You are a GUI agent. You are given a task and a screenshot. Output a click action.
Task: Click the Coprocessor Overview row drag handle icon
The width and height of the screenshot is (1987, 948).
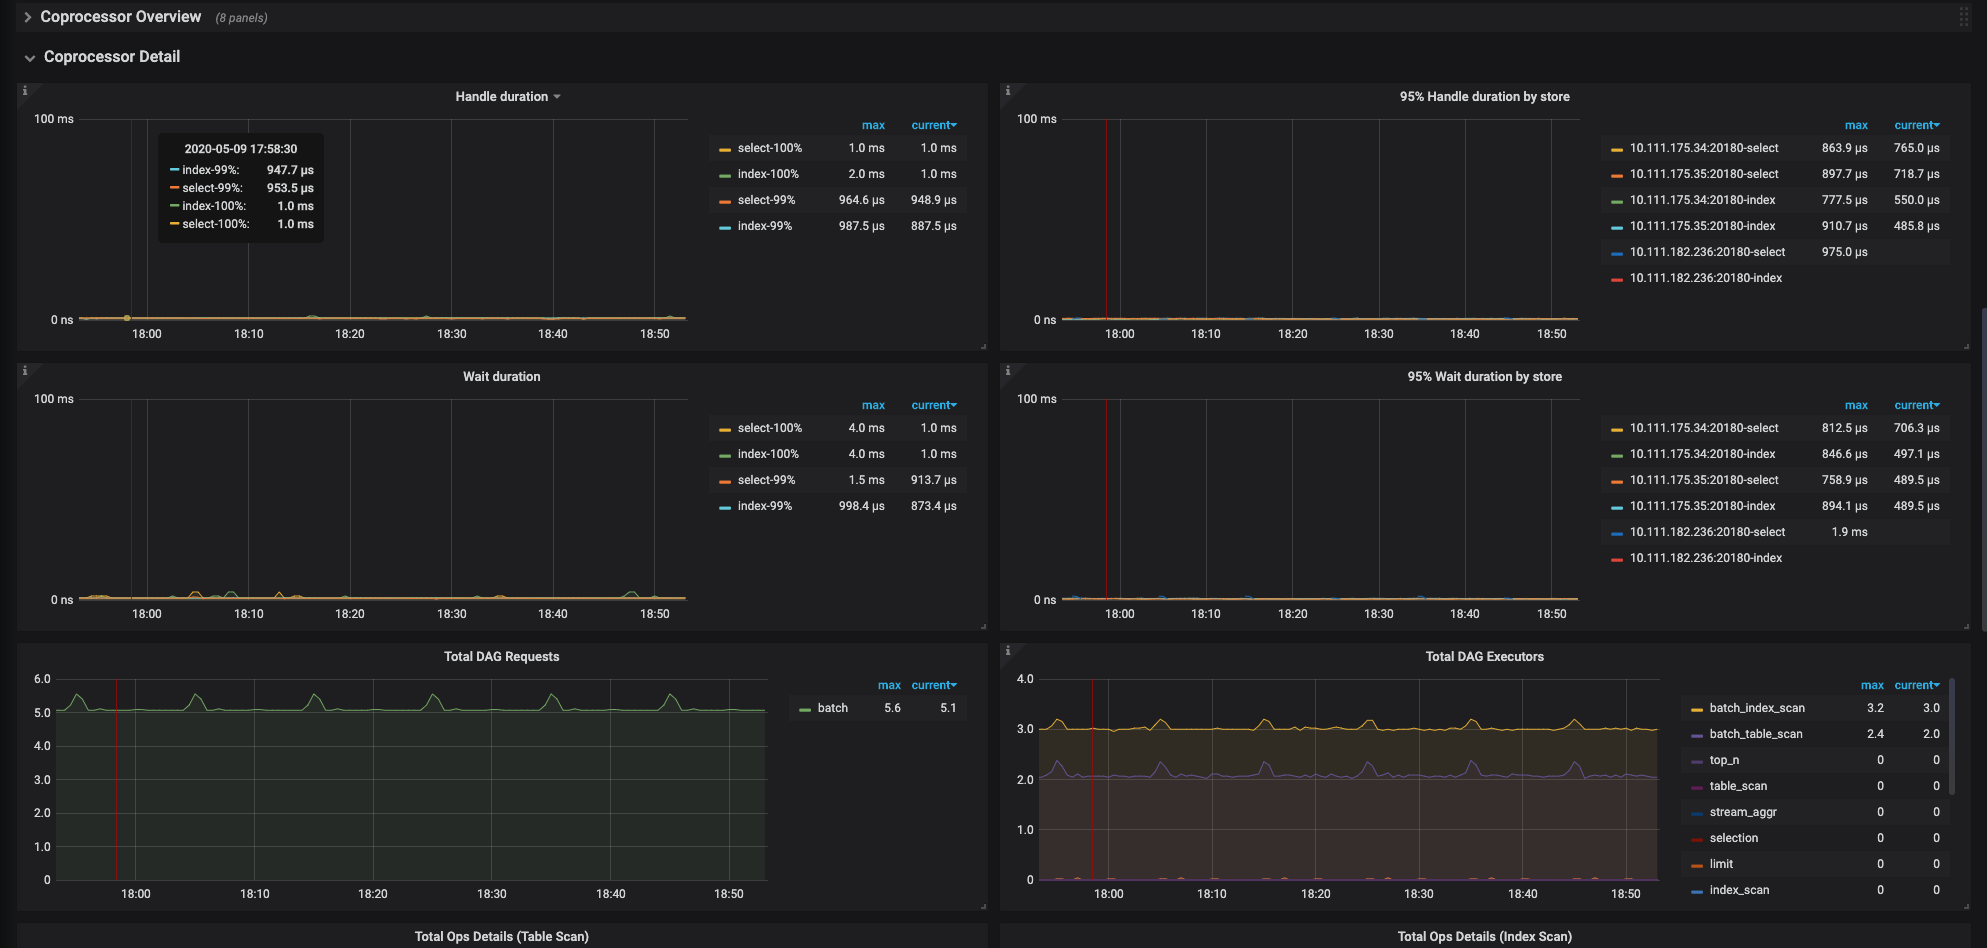tap(1964, 17)
